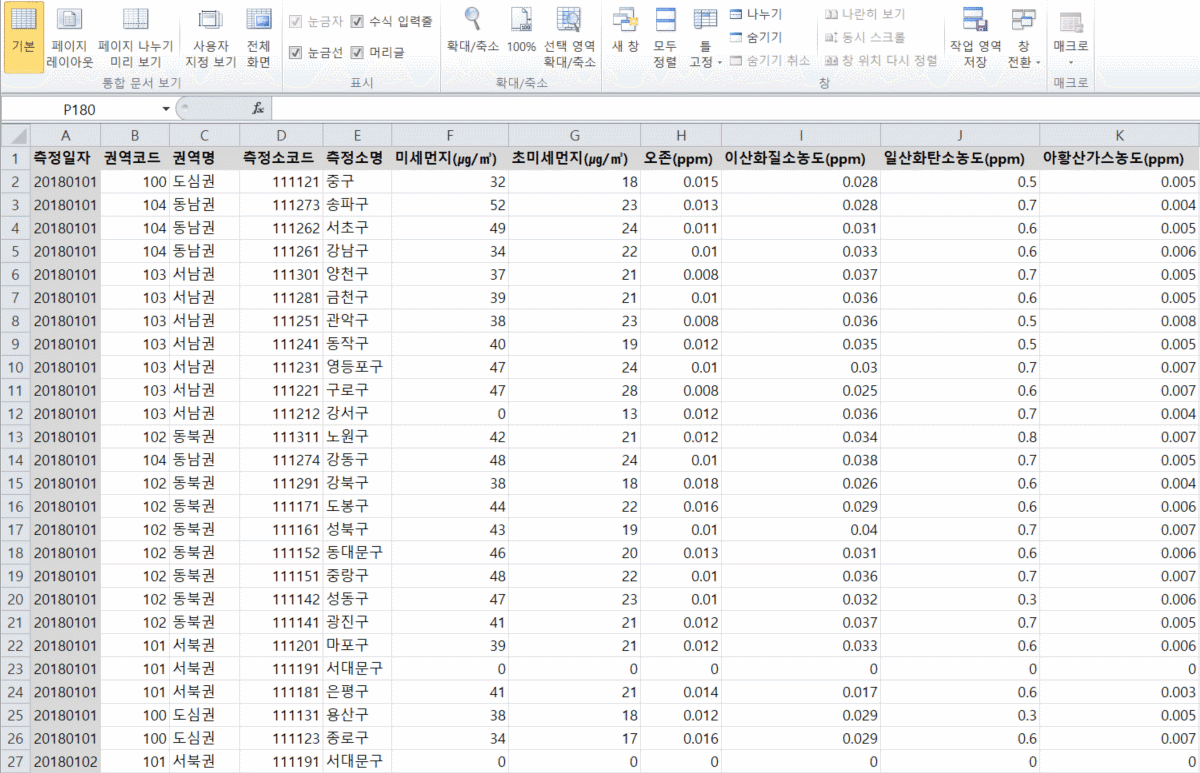Open Page Layout view (페이지 레이아웃)

coord(69,37)
